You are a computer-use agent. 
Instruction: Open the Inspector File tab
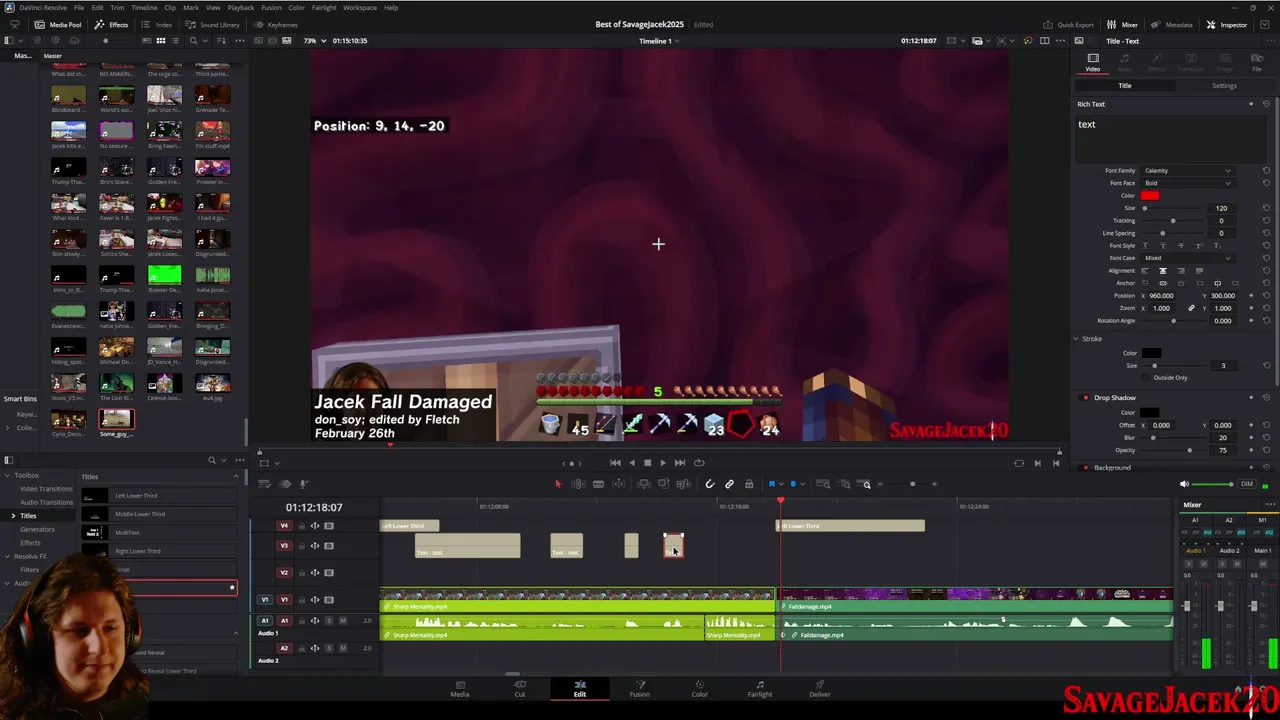(1257, 61)
